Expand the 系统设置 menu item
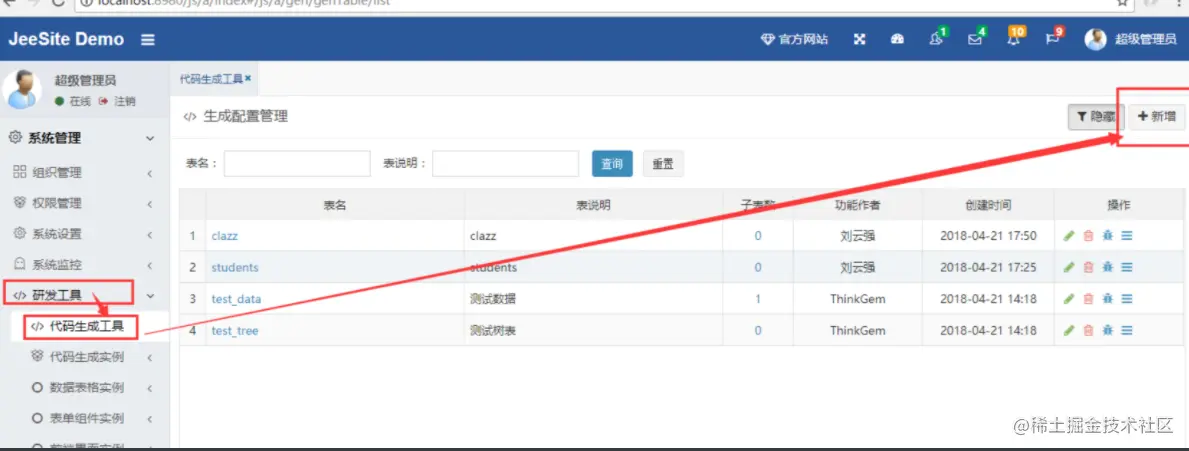The image size is (1189, 451). [x=84, y=233]
